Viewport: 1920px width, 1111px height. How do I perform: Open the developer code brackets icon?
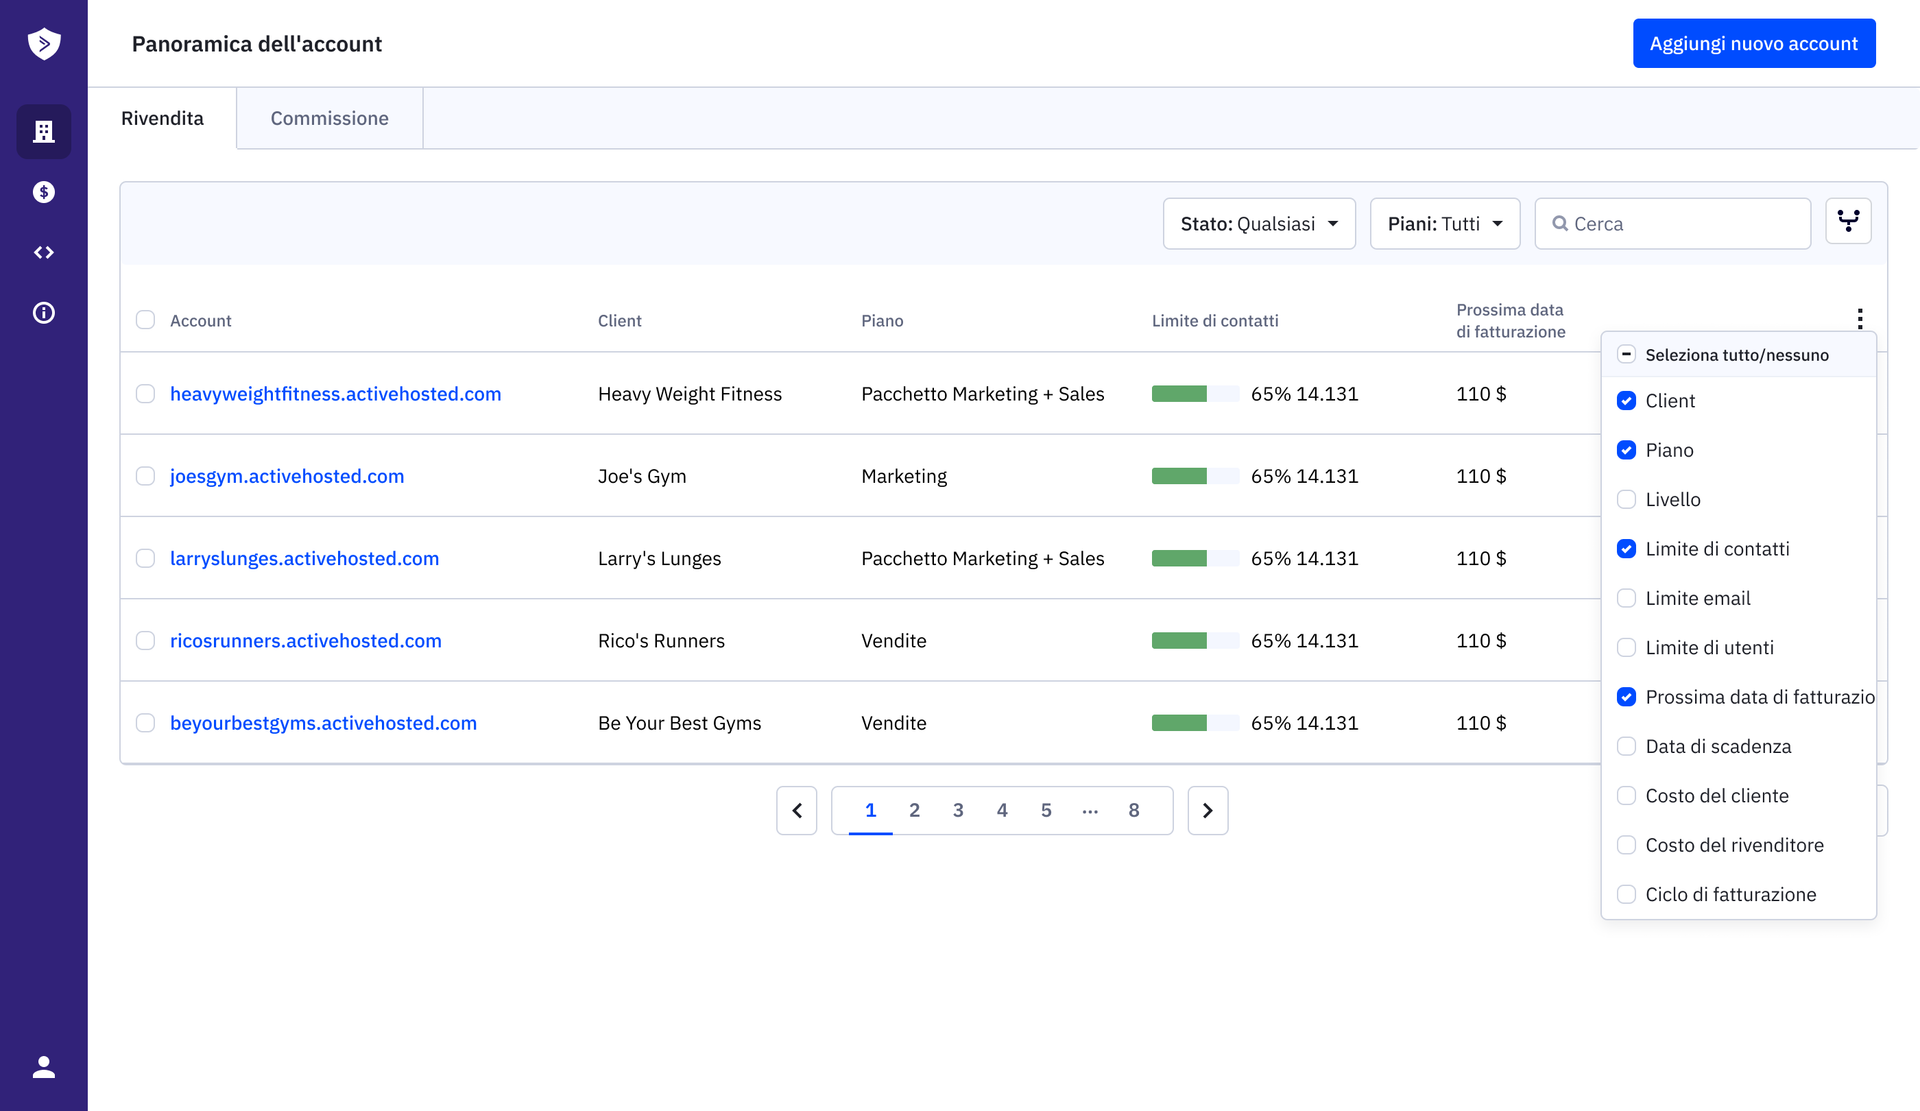point(44,253)
